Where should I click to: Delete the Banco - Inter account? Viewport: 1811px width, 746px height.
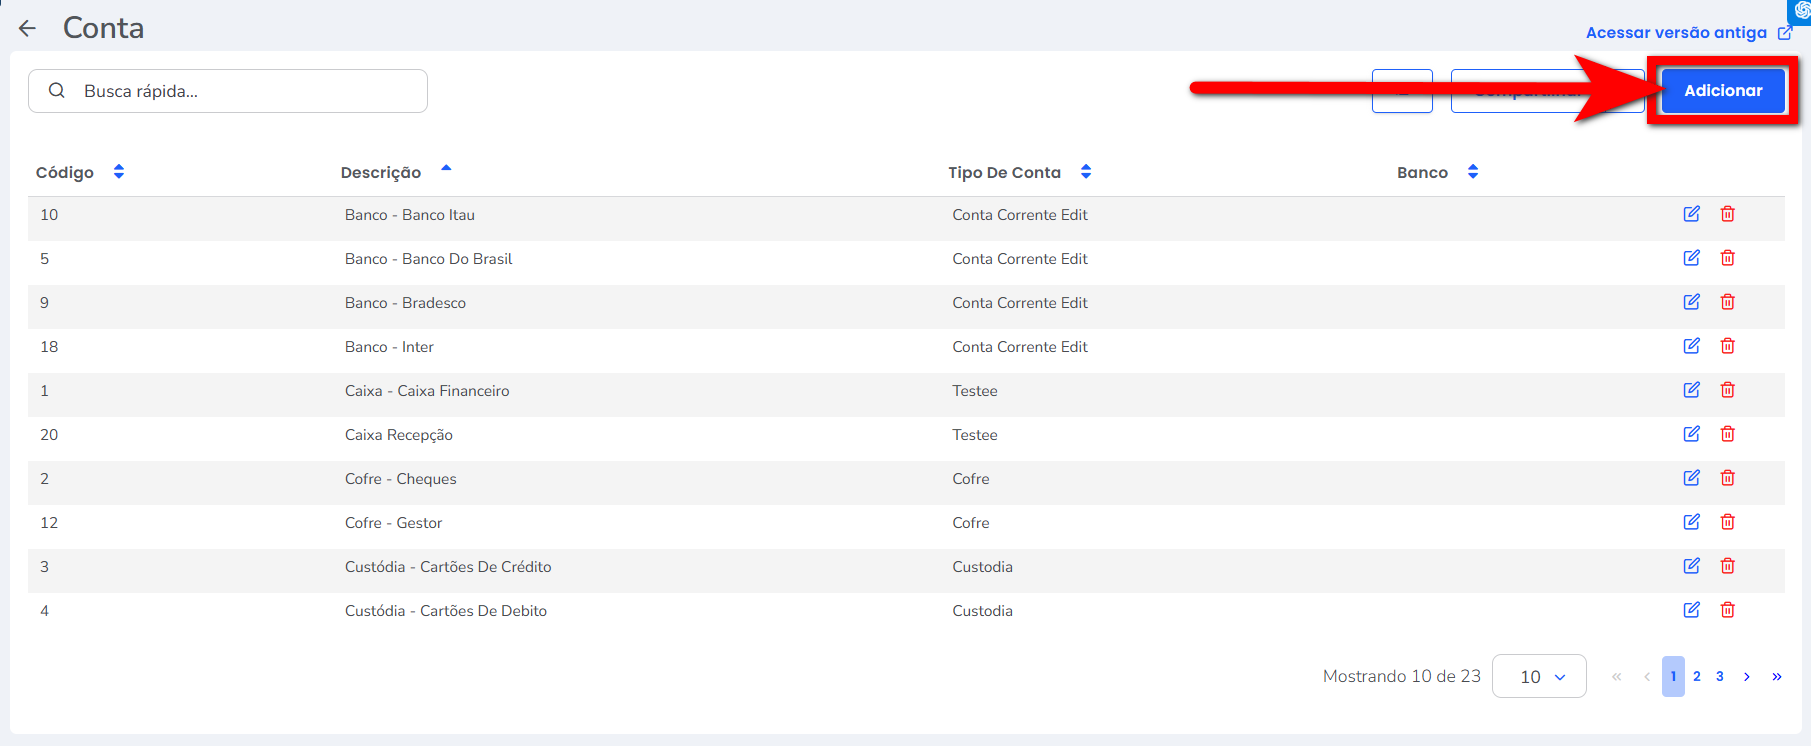click(x=1727, y=346)
